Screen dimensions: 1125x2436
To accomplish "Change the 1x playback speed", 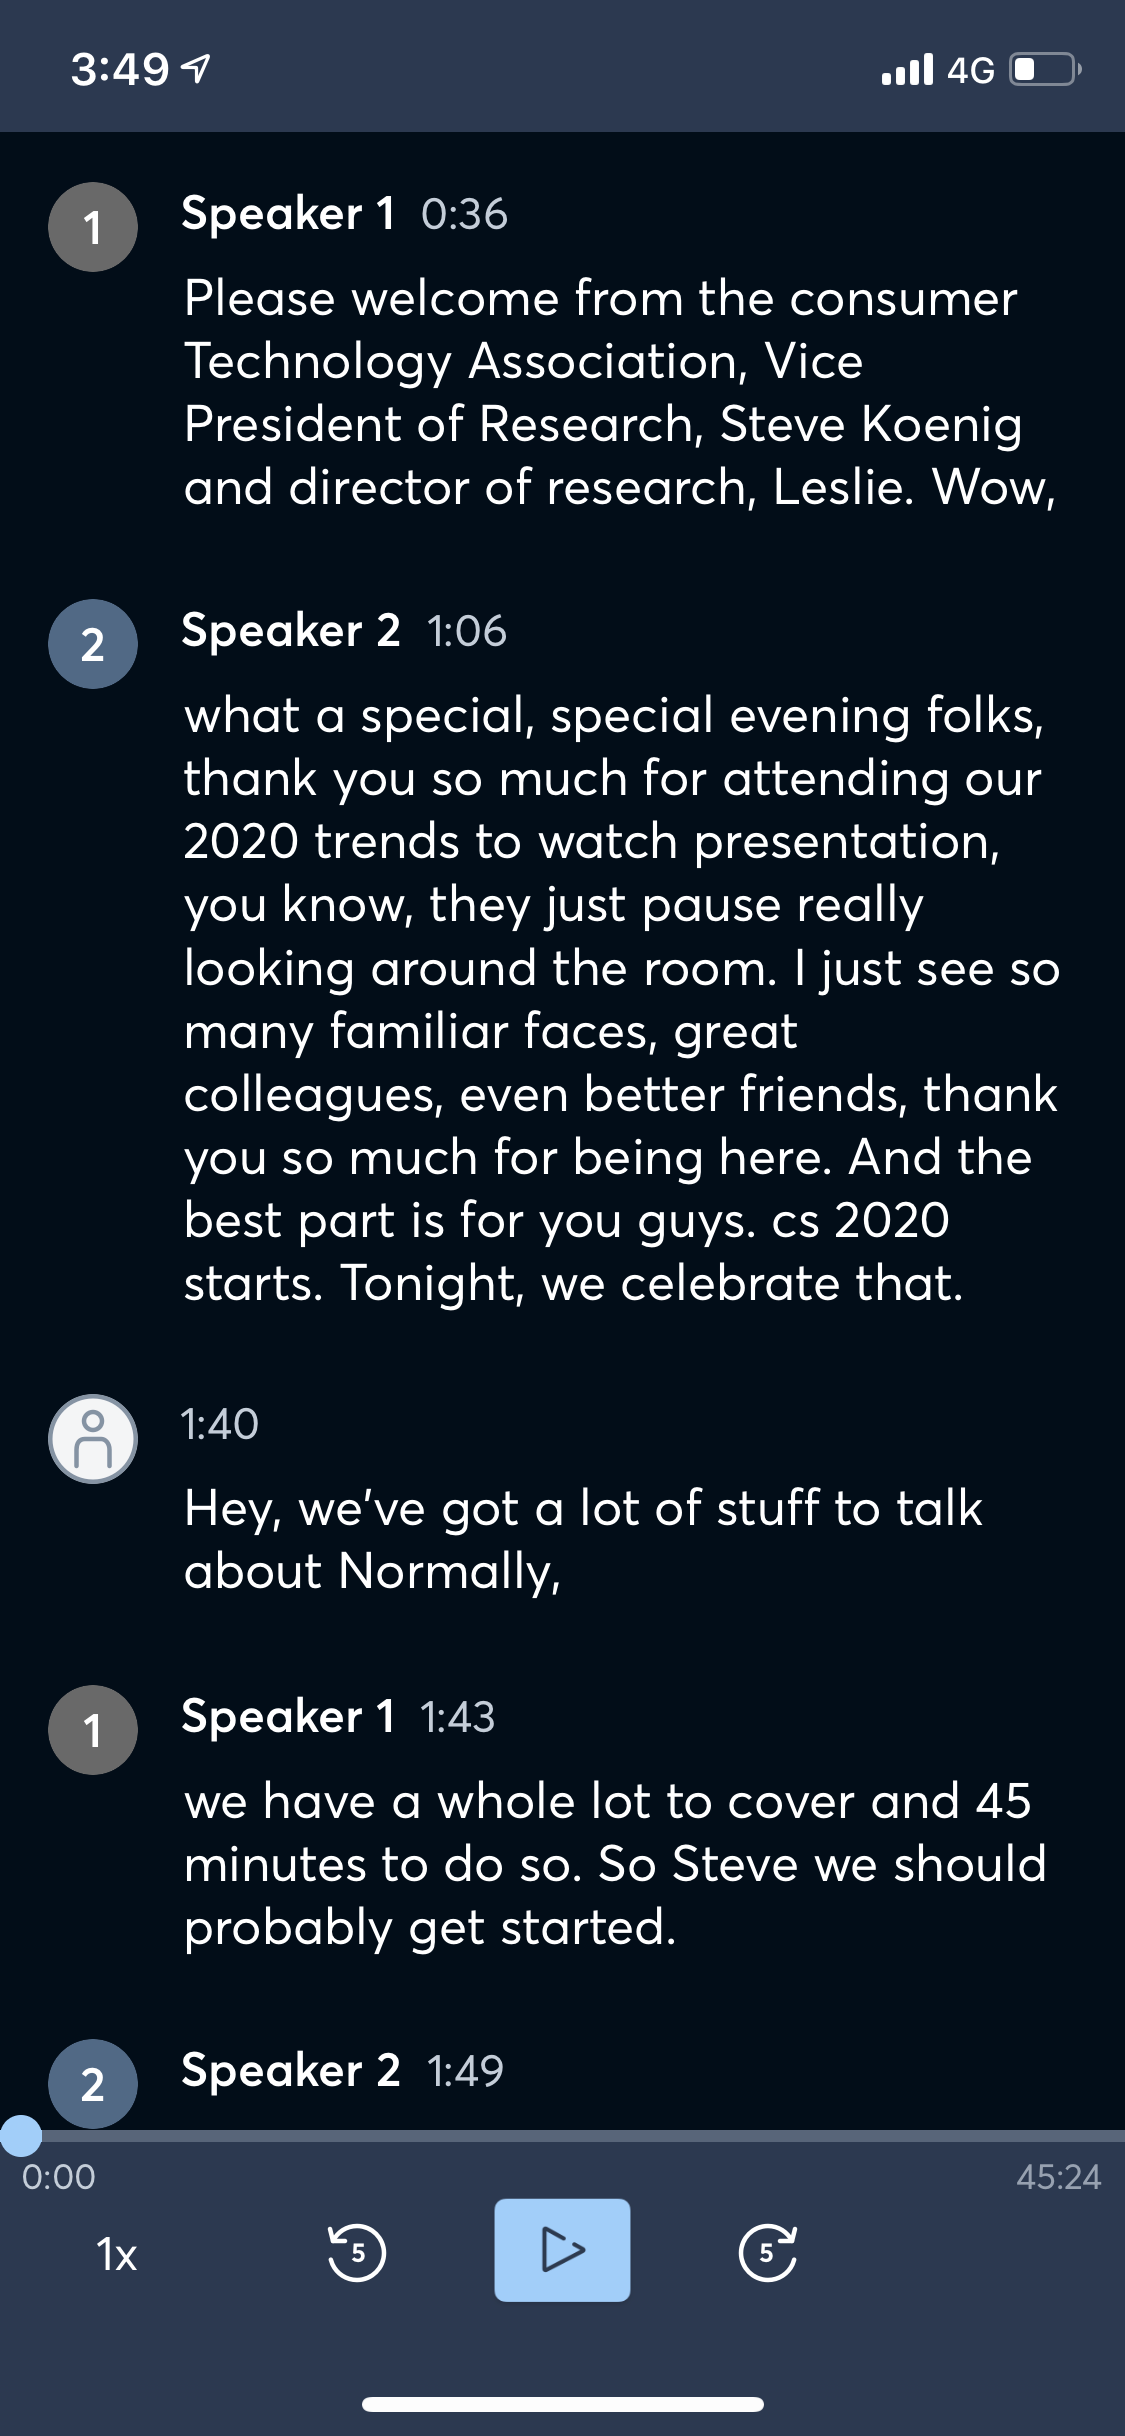I will (117, 2254).
